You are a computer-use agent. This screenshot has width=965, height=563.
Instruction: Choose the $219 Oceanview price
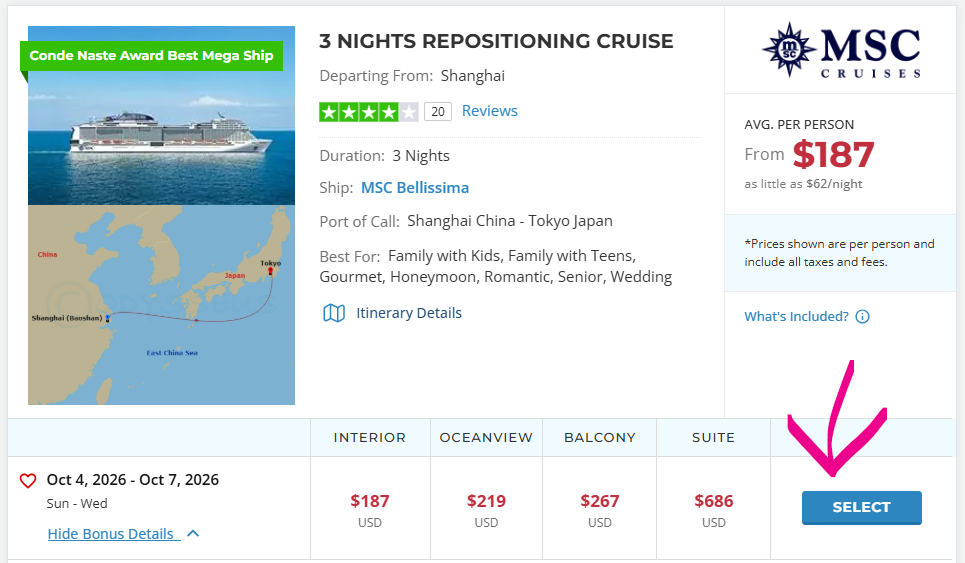pyautogui.click(x=486, y=501)
